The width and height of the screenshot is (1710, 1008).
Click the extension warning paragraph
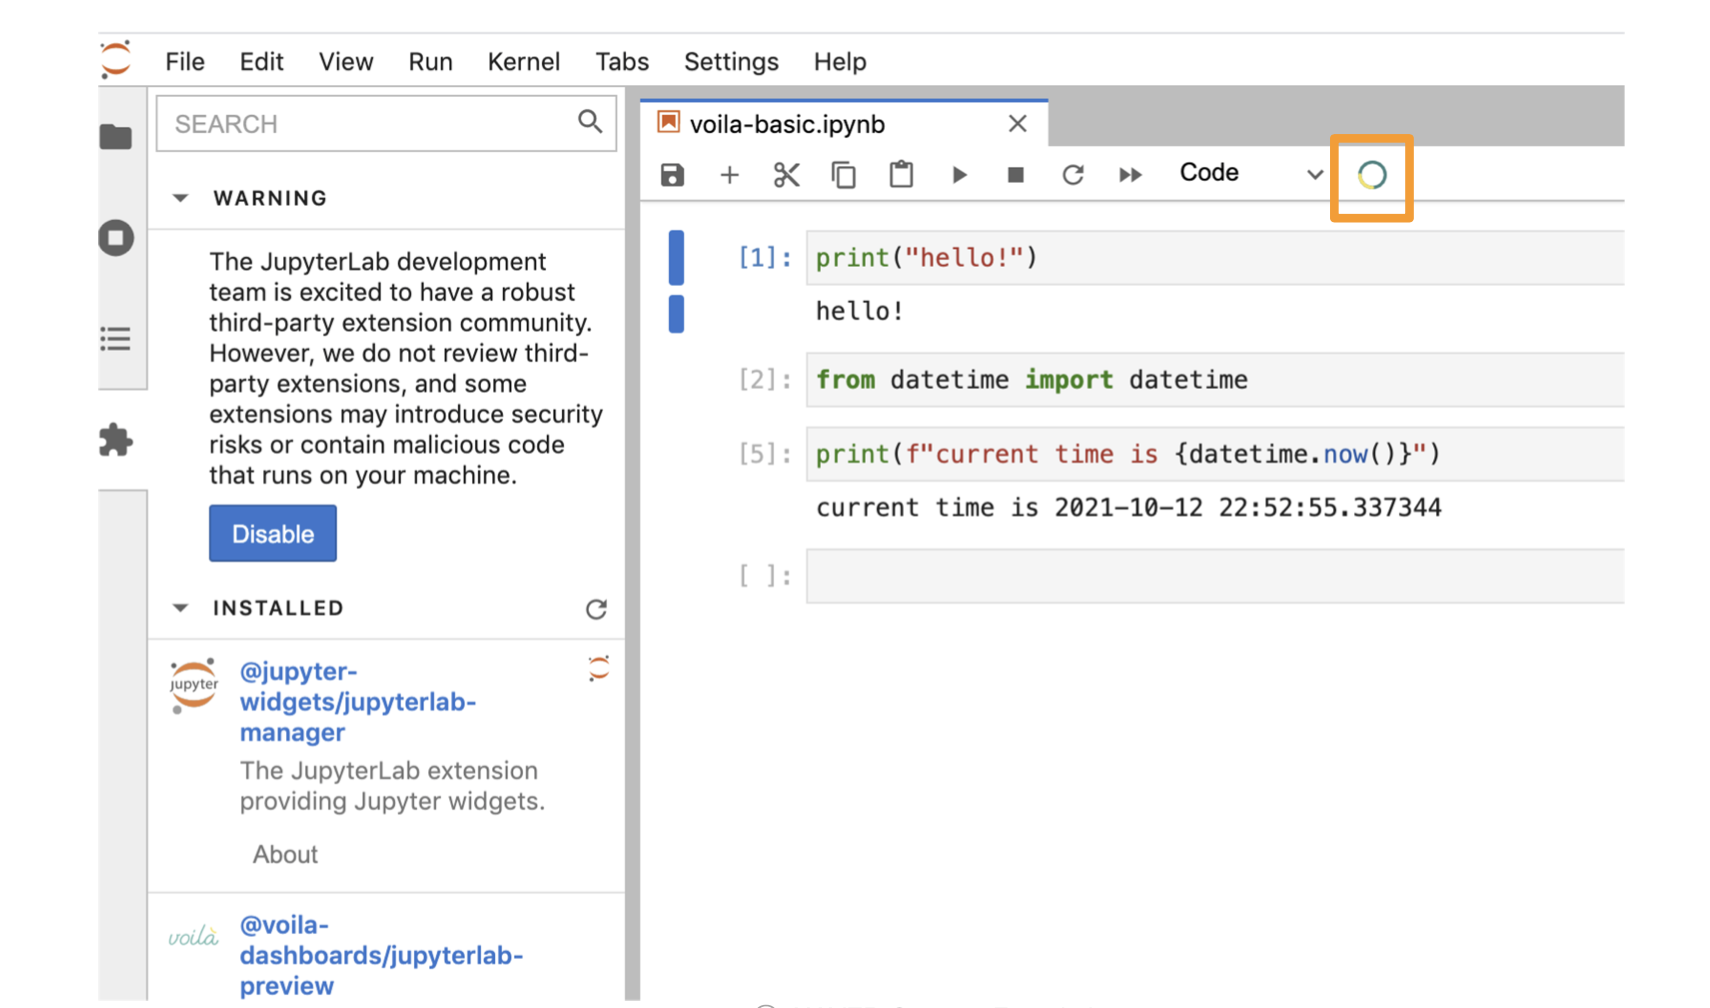tap(406, 368)
